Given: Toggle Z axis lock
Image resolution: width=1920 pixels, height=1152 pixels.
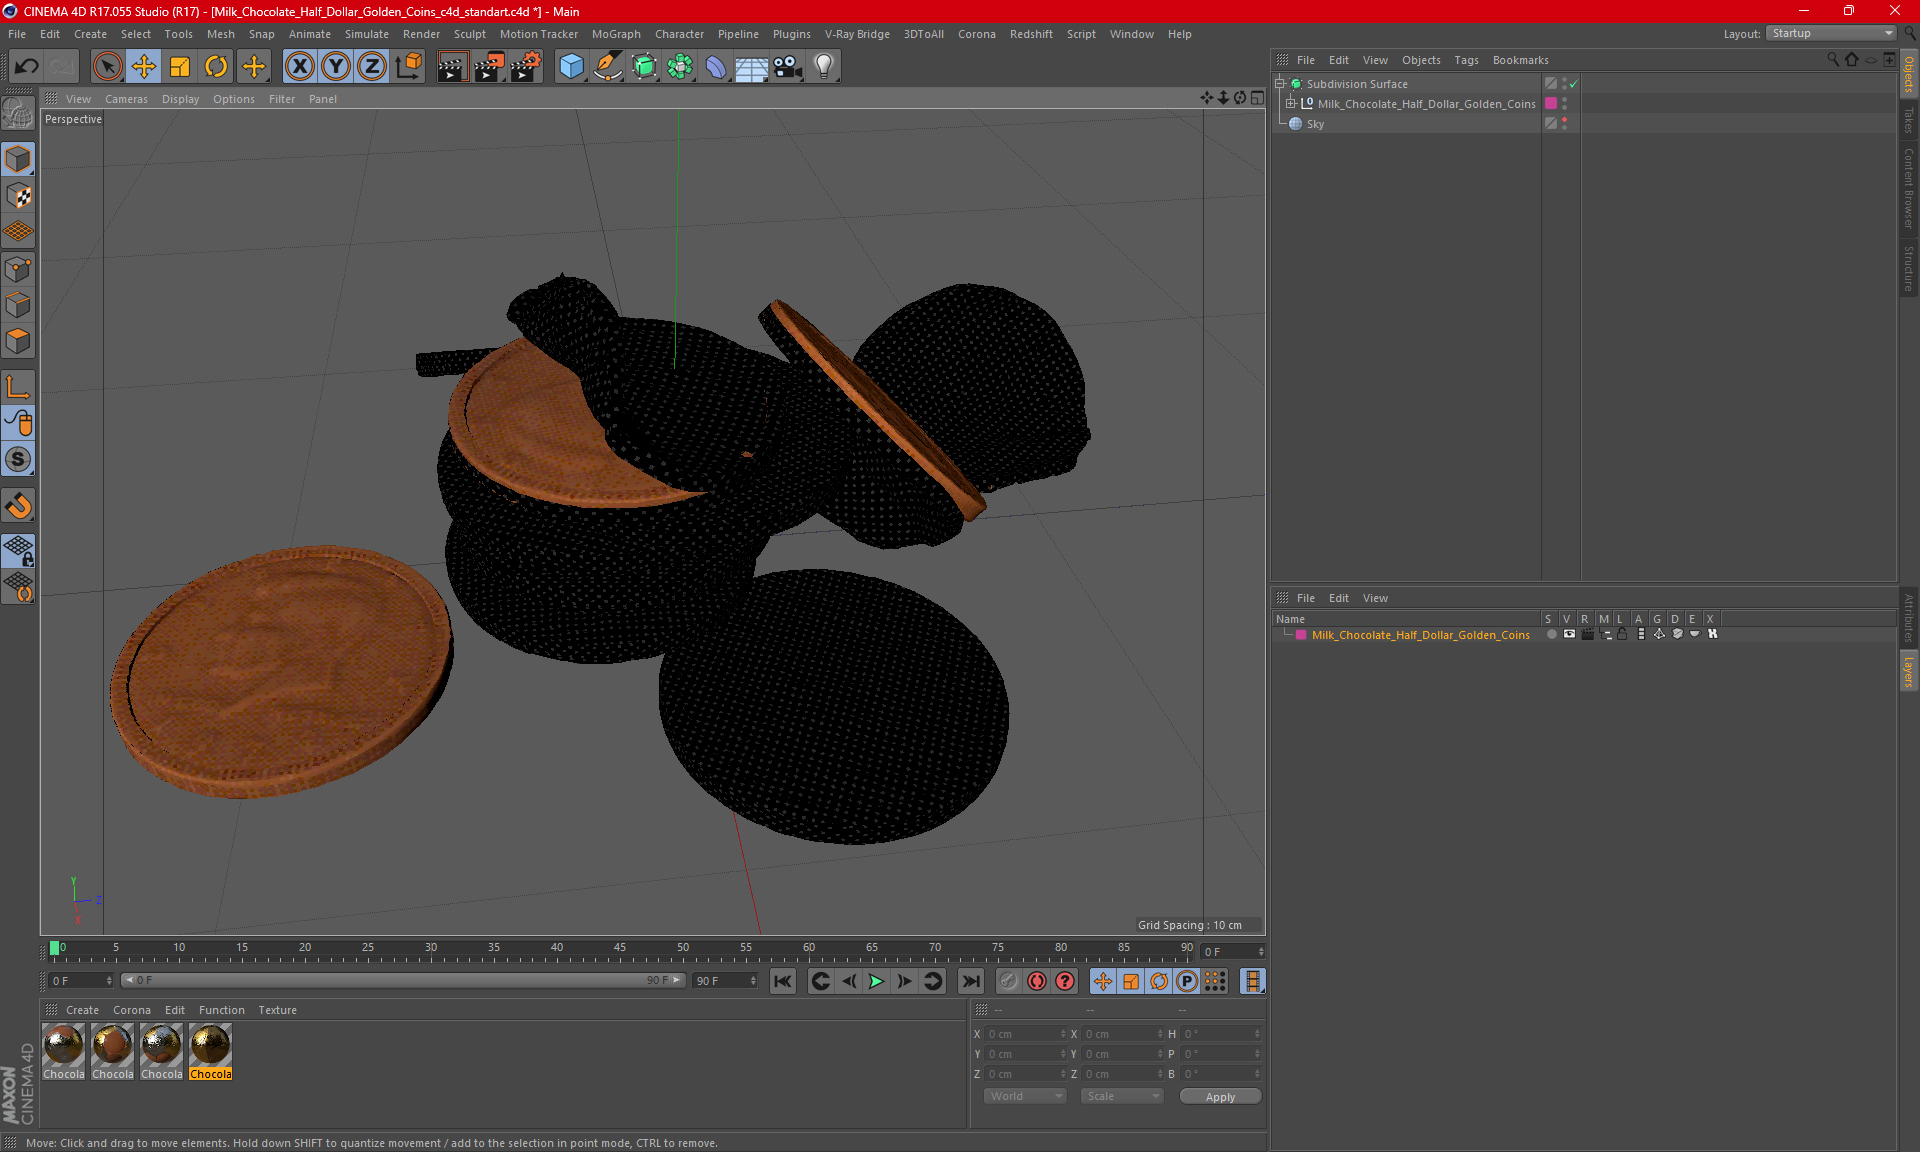Looking at the screenshot, I should pos(372,66).
